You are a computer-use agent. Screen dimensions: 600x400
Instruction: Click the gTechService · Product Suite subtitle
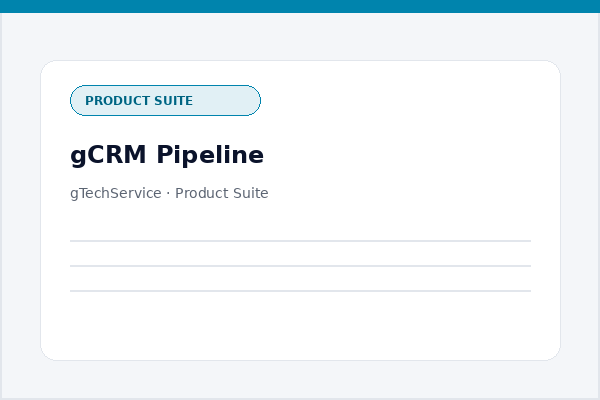169,193
